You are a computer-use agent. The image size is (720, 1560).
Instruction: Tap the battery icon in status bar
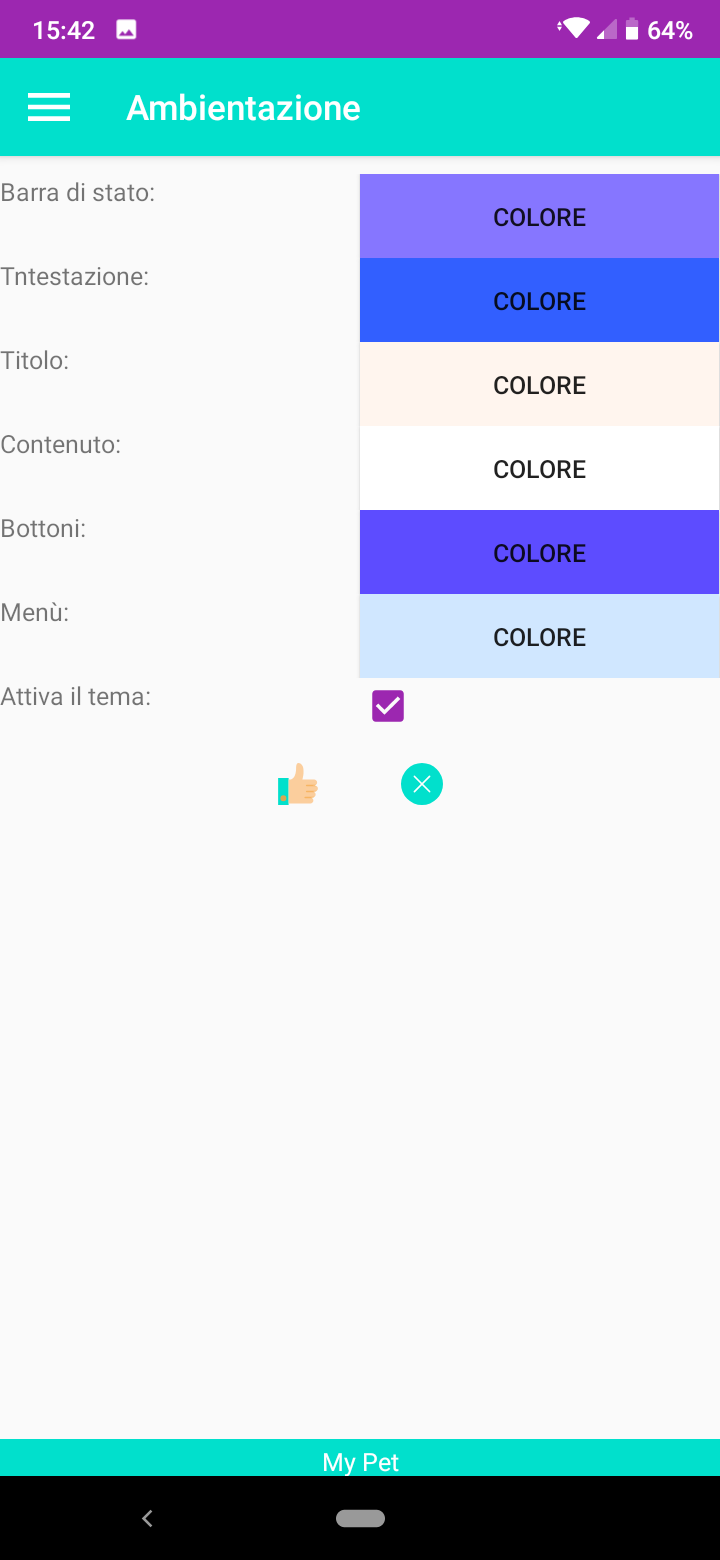click(x=632, y=30)
